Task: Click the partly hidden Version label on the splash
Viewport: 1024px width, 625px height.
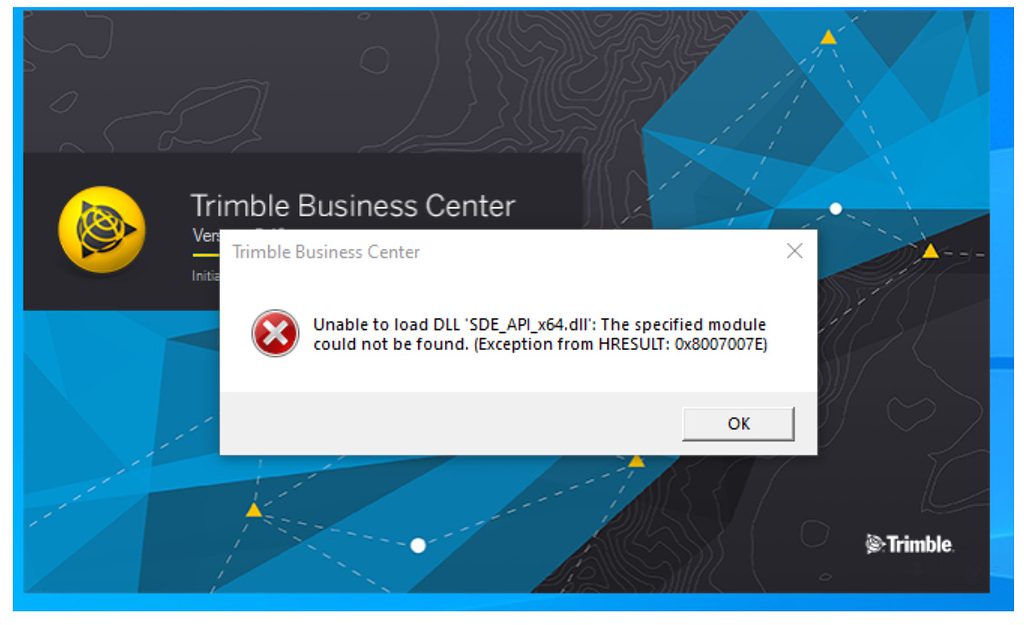Action: point(206,236)
